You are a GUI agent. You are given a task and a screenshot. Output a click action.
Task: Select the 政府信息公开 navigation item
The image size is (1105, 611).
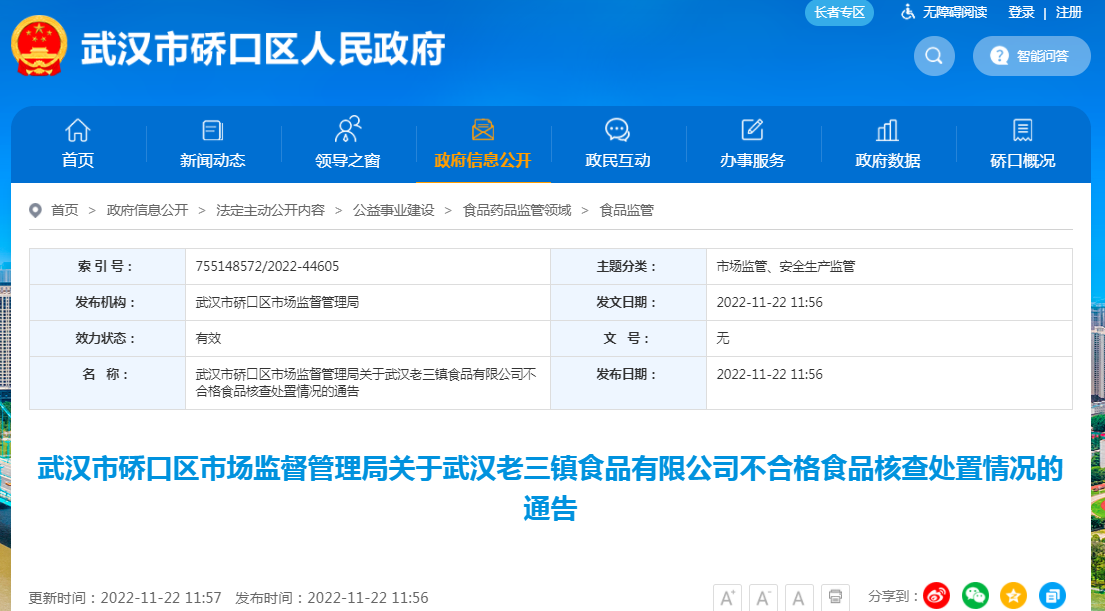[x=483, y=143]
